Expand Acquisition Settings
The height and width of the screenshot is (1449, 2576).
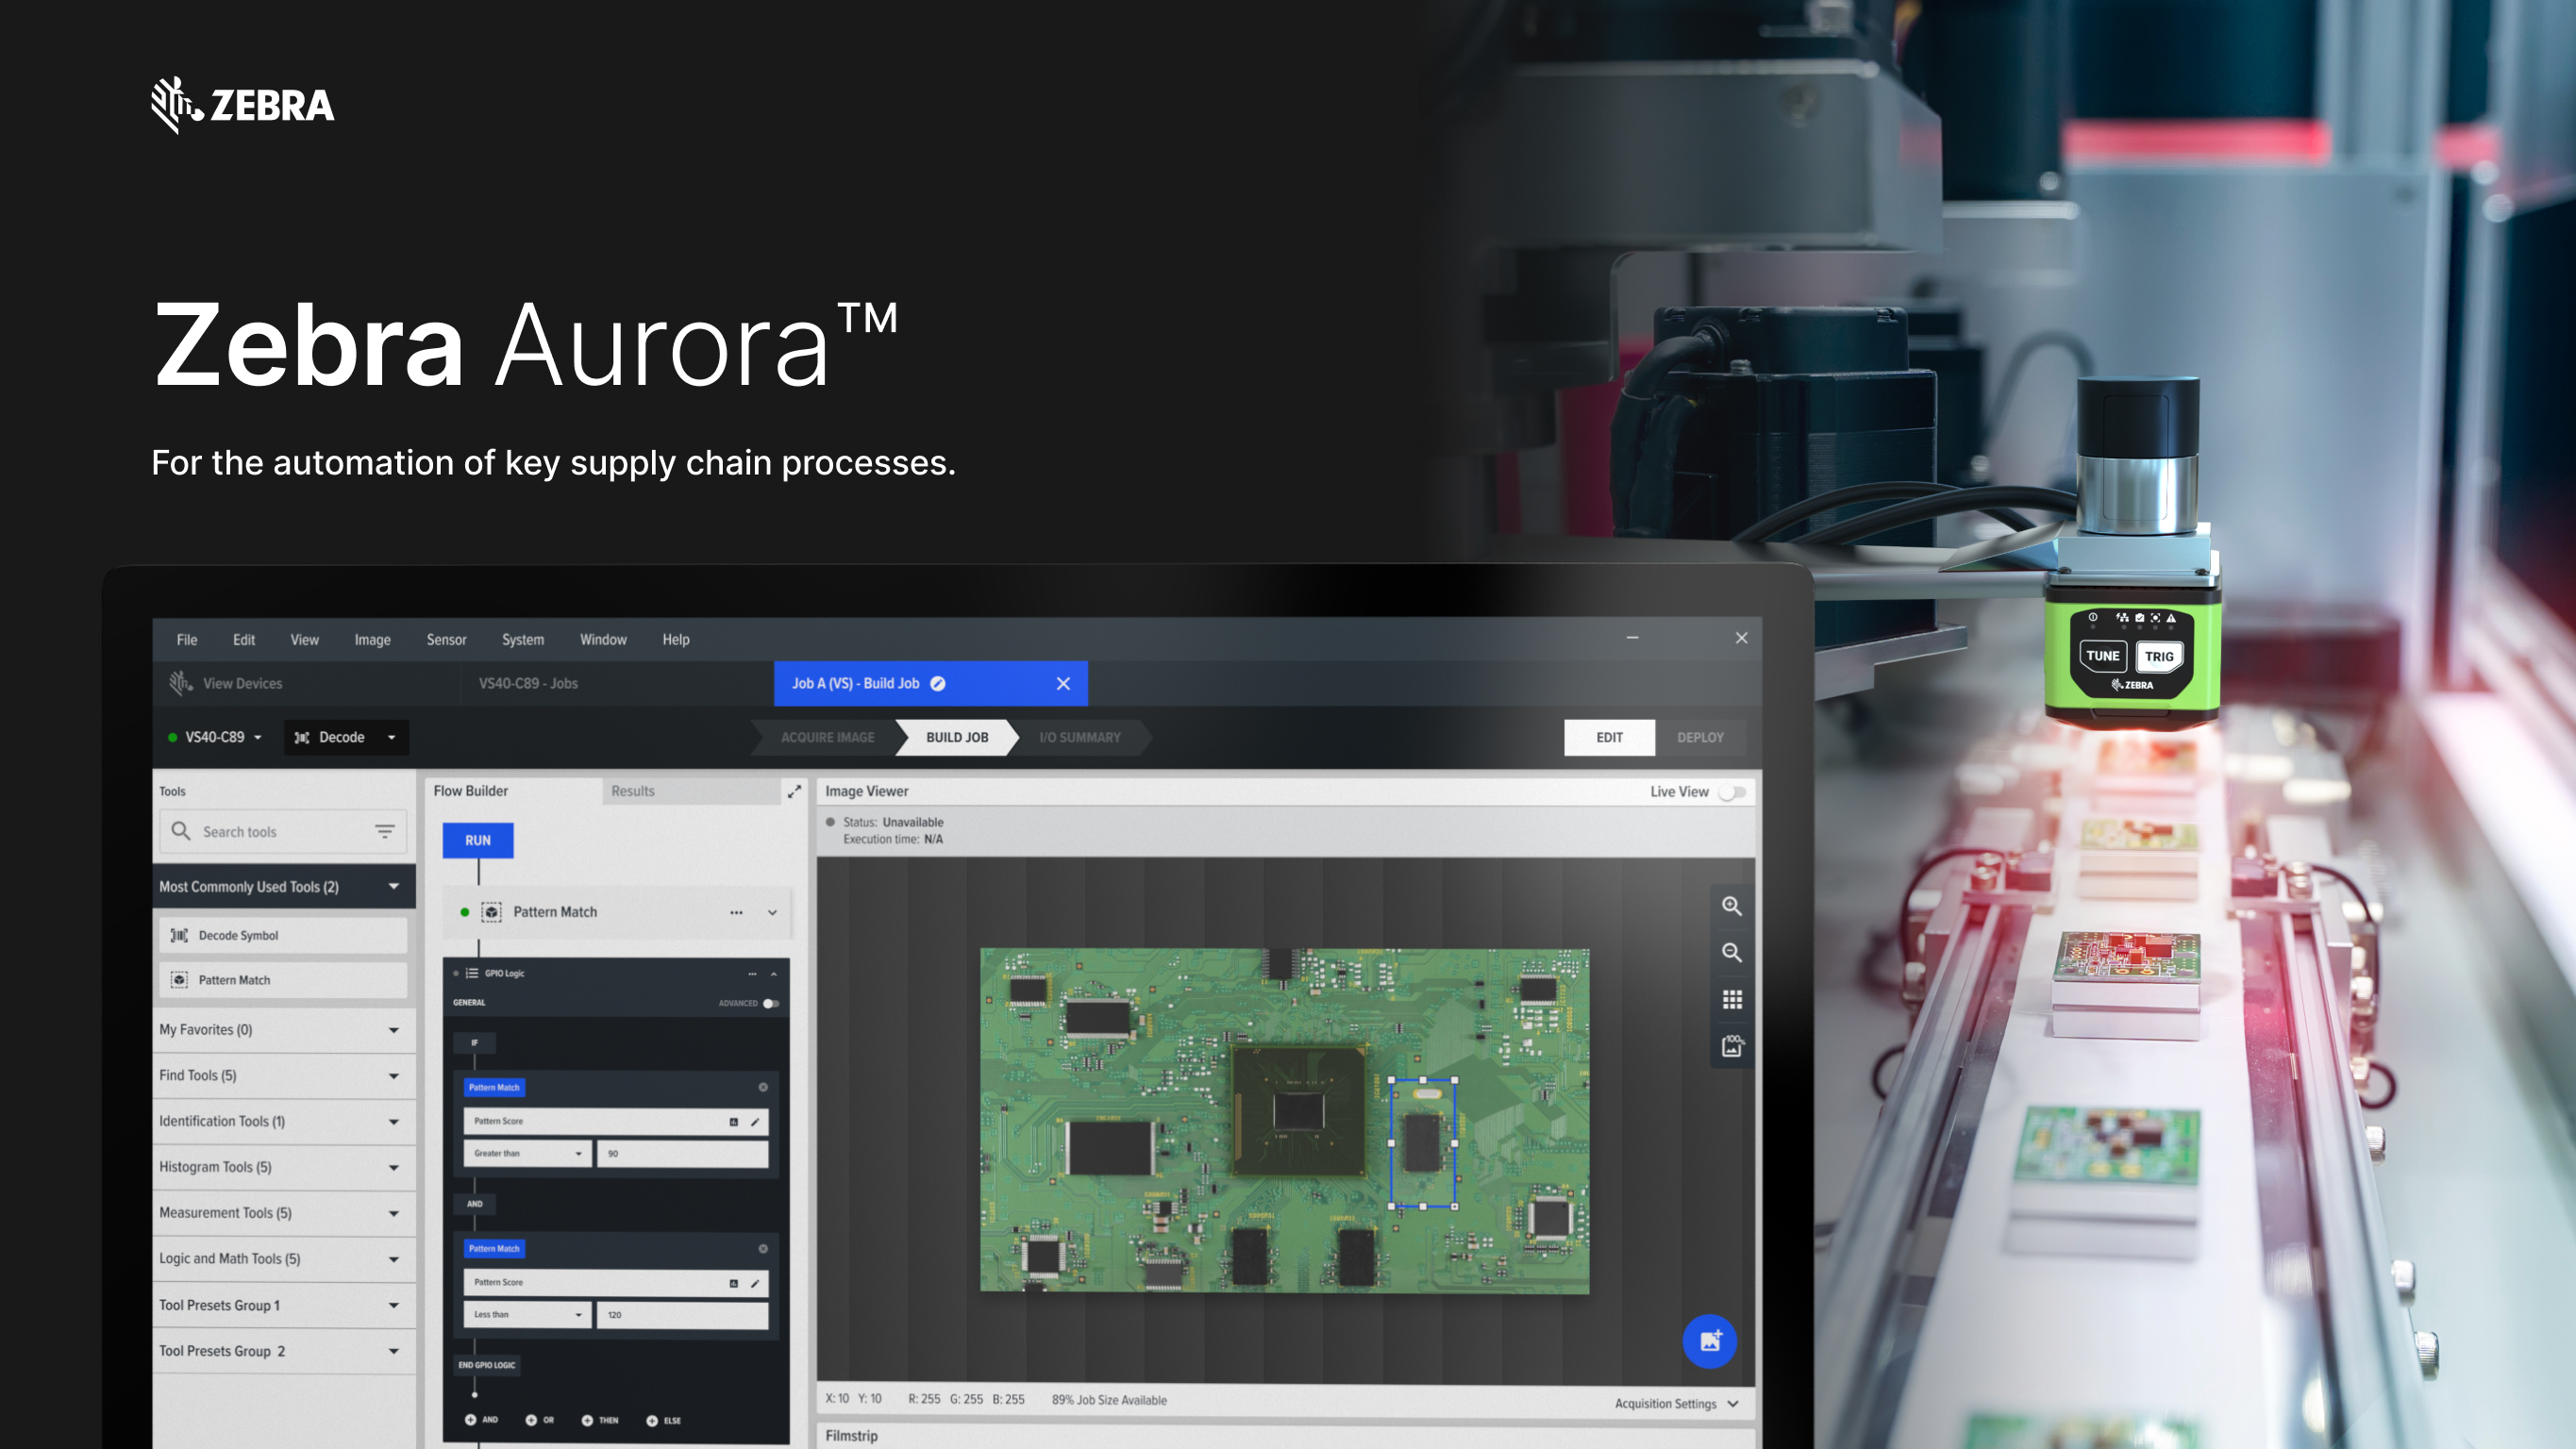pyautogui.click(x=1676, y=1403)
